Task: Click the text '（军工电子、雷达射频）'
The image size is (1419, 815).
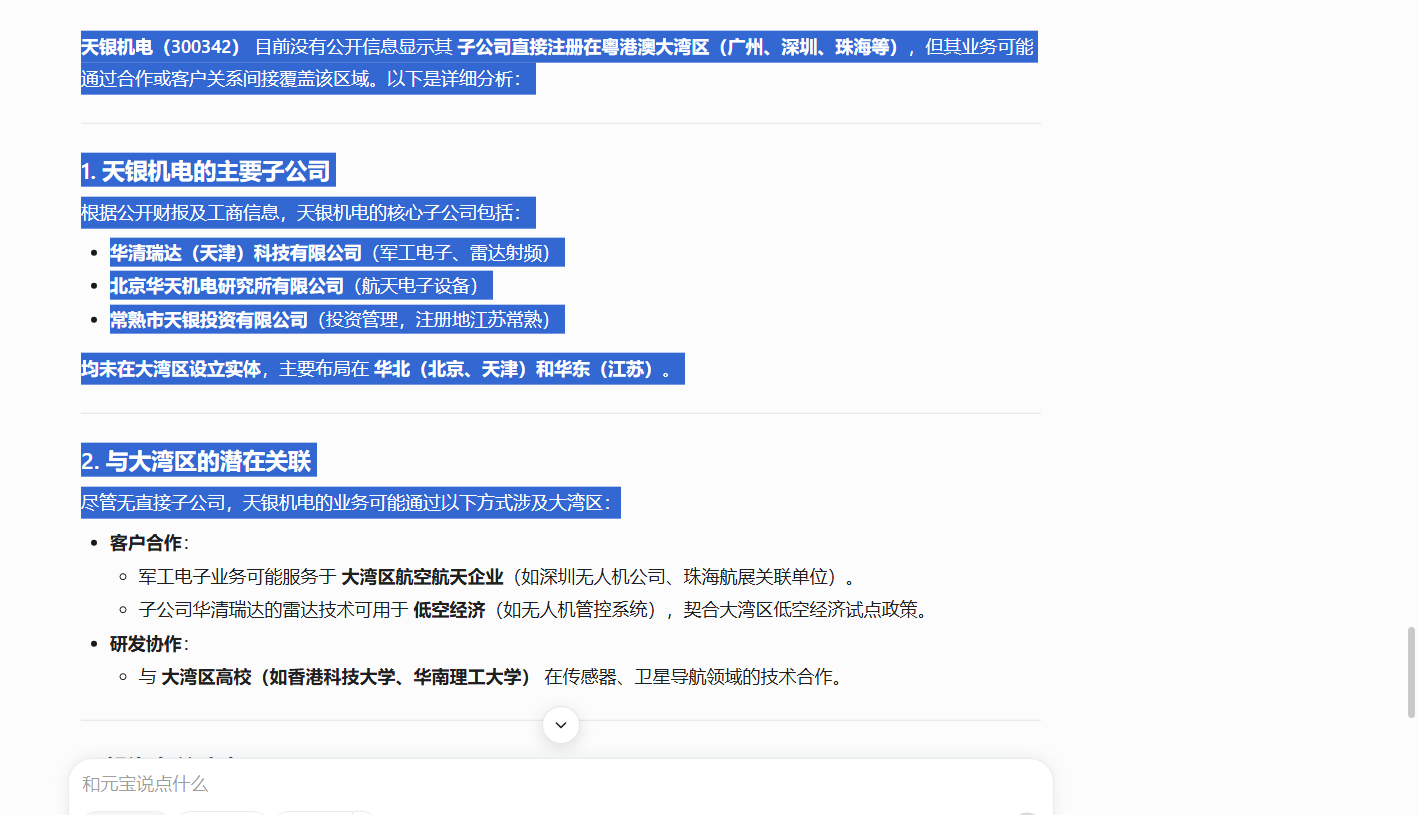Action: click(461, 253)
